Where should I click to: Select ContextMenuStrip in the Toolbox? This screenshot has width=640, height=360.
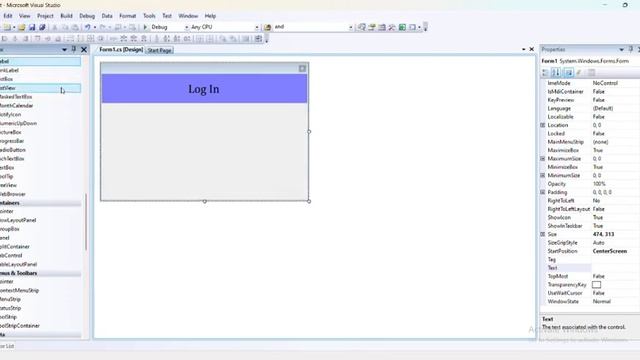click(40, 291)
